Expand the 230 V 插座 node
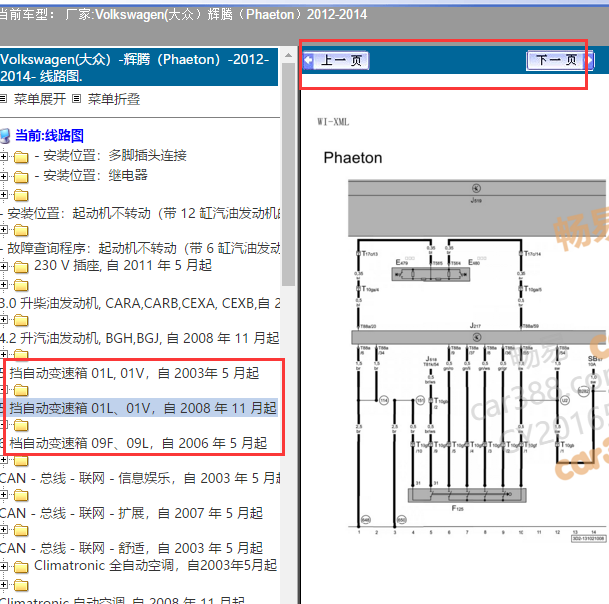The width and height of the screenshot is (609, 604). click(3, 266)
